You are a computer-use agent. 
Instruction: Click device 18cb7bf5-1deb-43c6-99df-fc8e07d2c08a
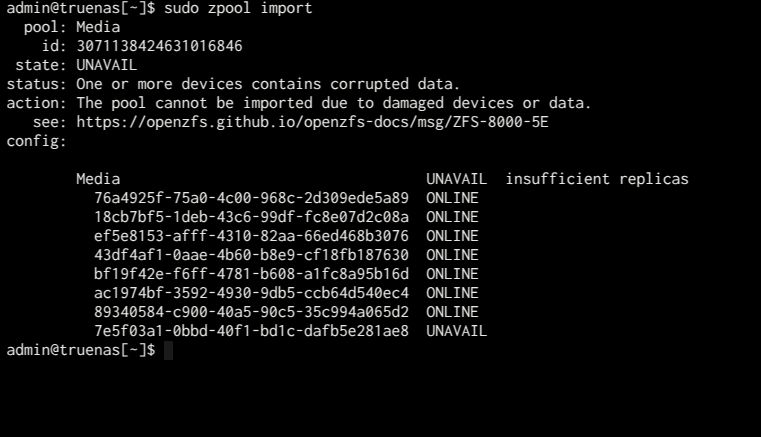coord(251,217)
